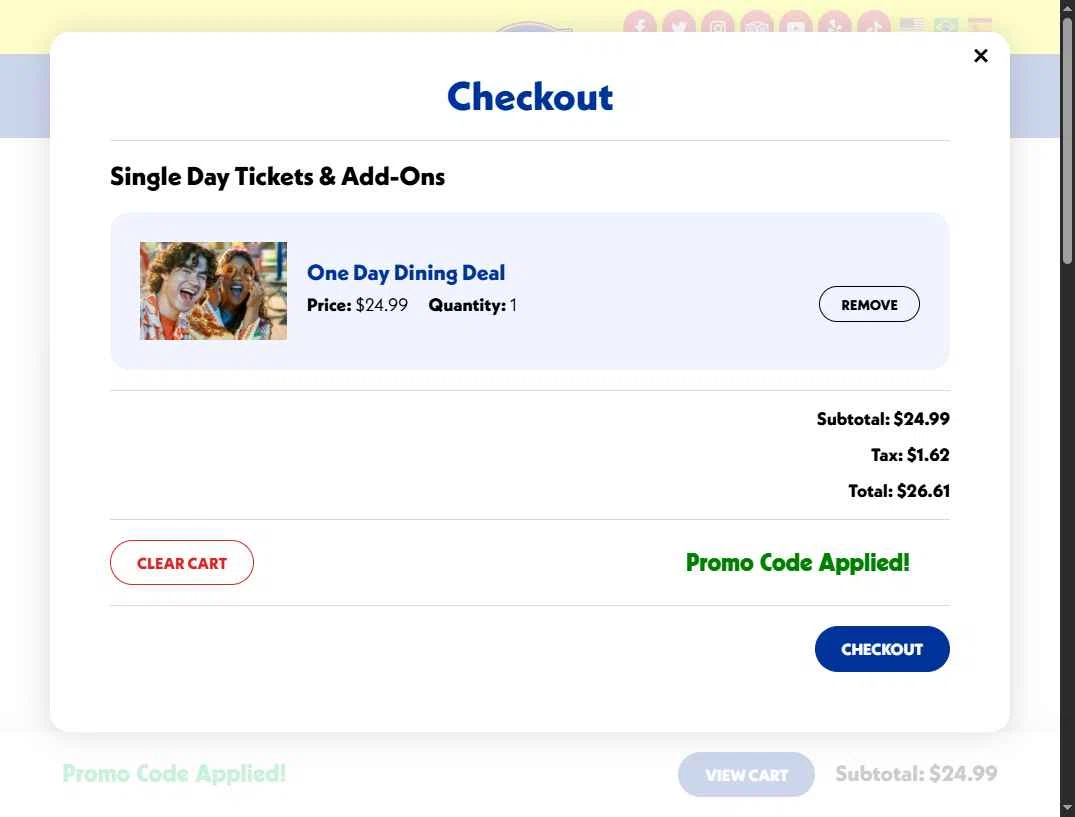Viewport: 1075px width, 817px height.
Task: Click the dimmed View Cart button
Action: (746, 775)
